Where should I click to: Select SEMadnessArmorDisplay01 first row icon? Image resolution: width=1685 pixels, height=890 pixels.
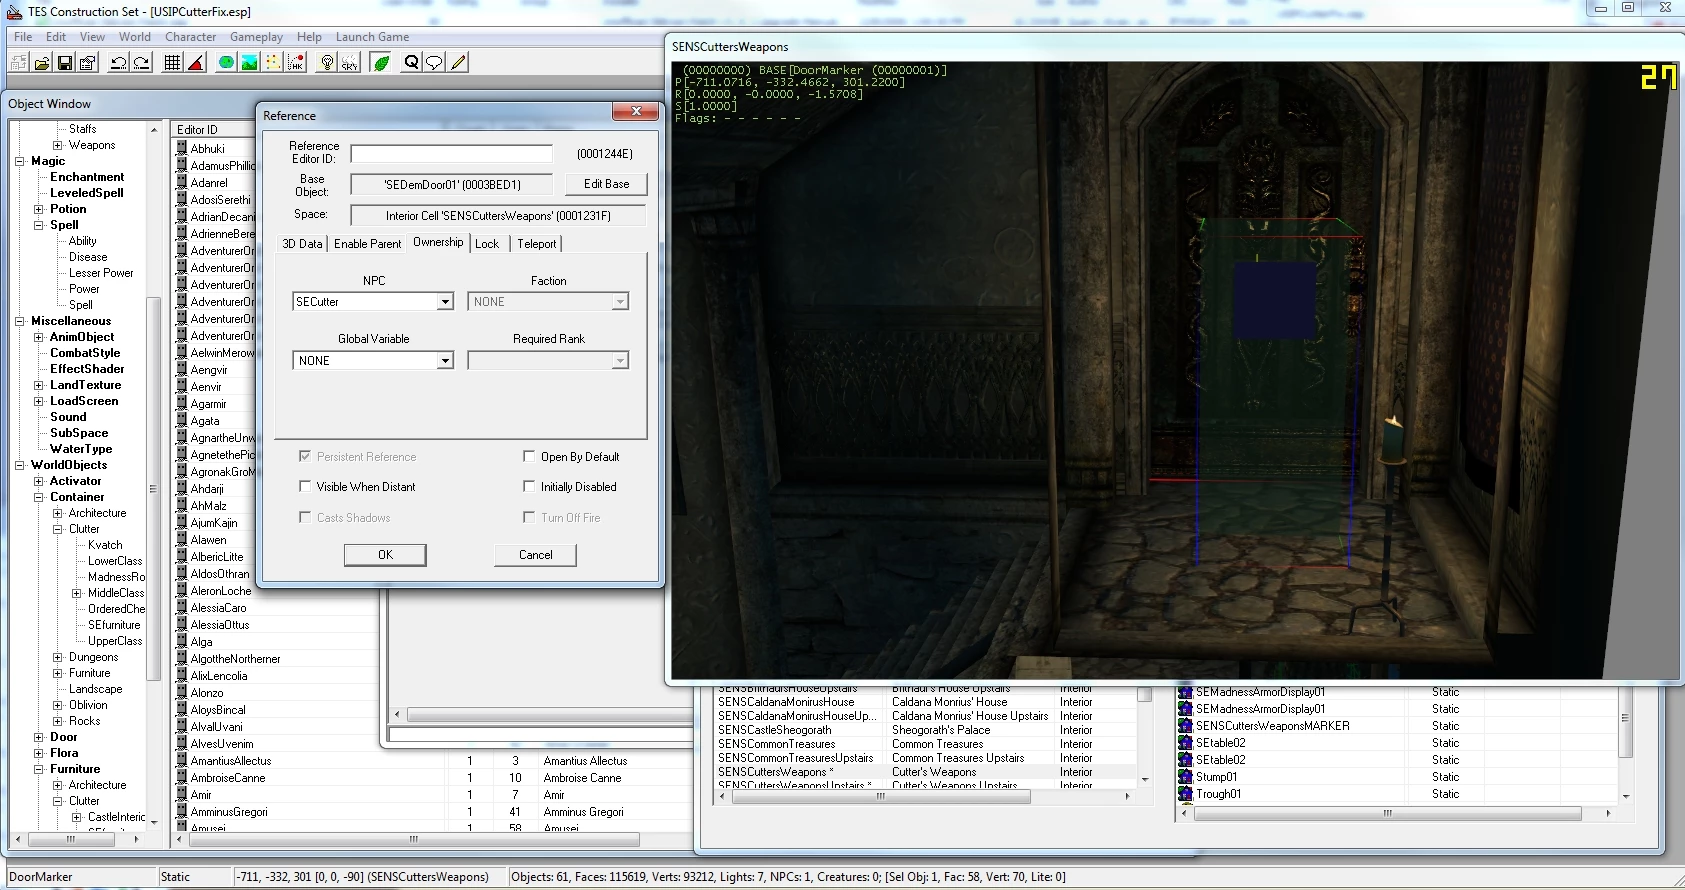[x=1186, y=692]
